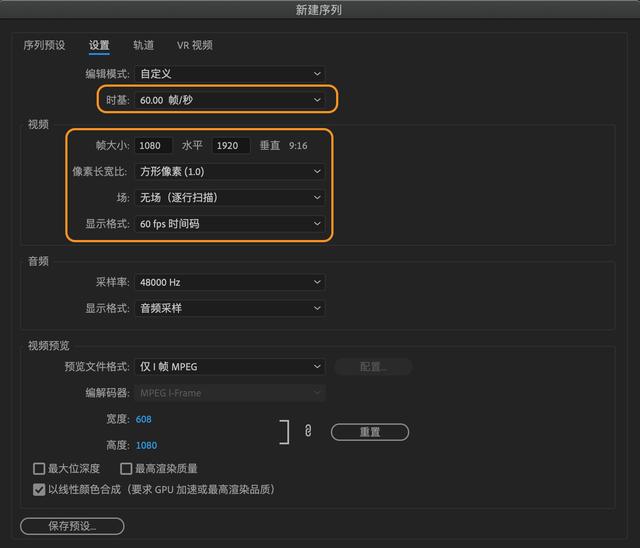Open the 采样率 48000 Hz dropdown
Viewport: 640px width, 548px height.
(230, 282)
